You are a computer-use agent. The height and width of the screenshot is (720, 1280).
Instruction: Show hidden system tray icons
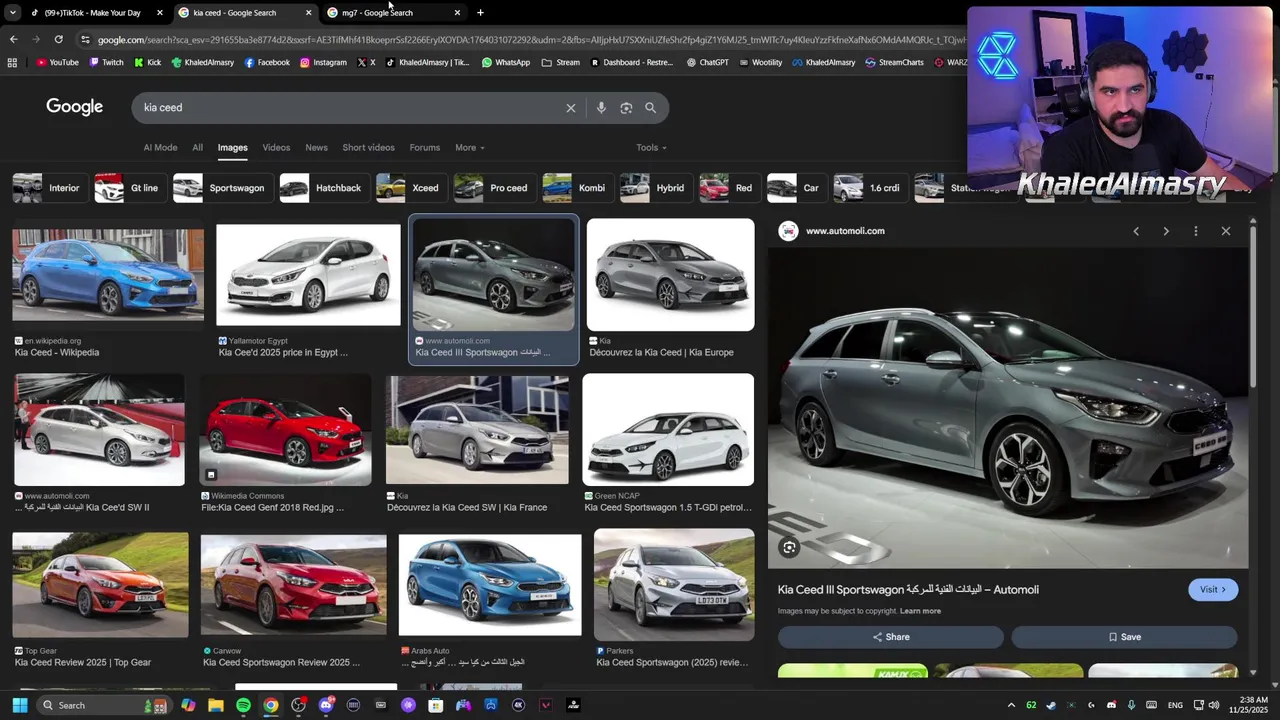[1011, 705]
